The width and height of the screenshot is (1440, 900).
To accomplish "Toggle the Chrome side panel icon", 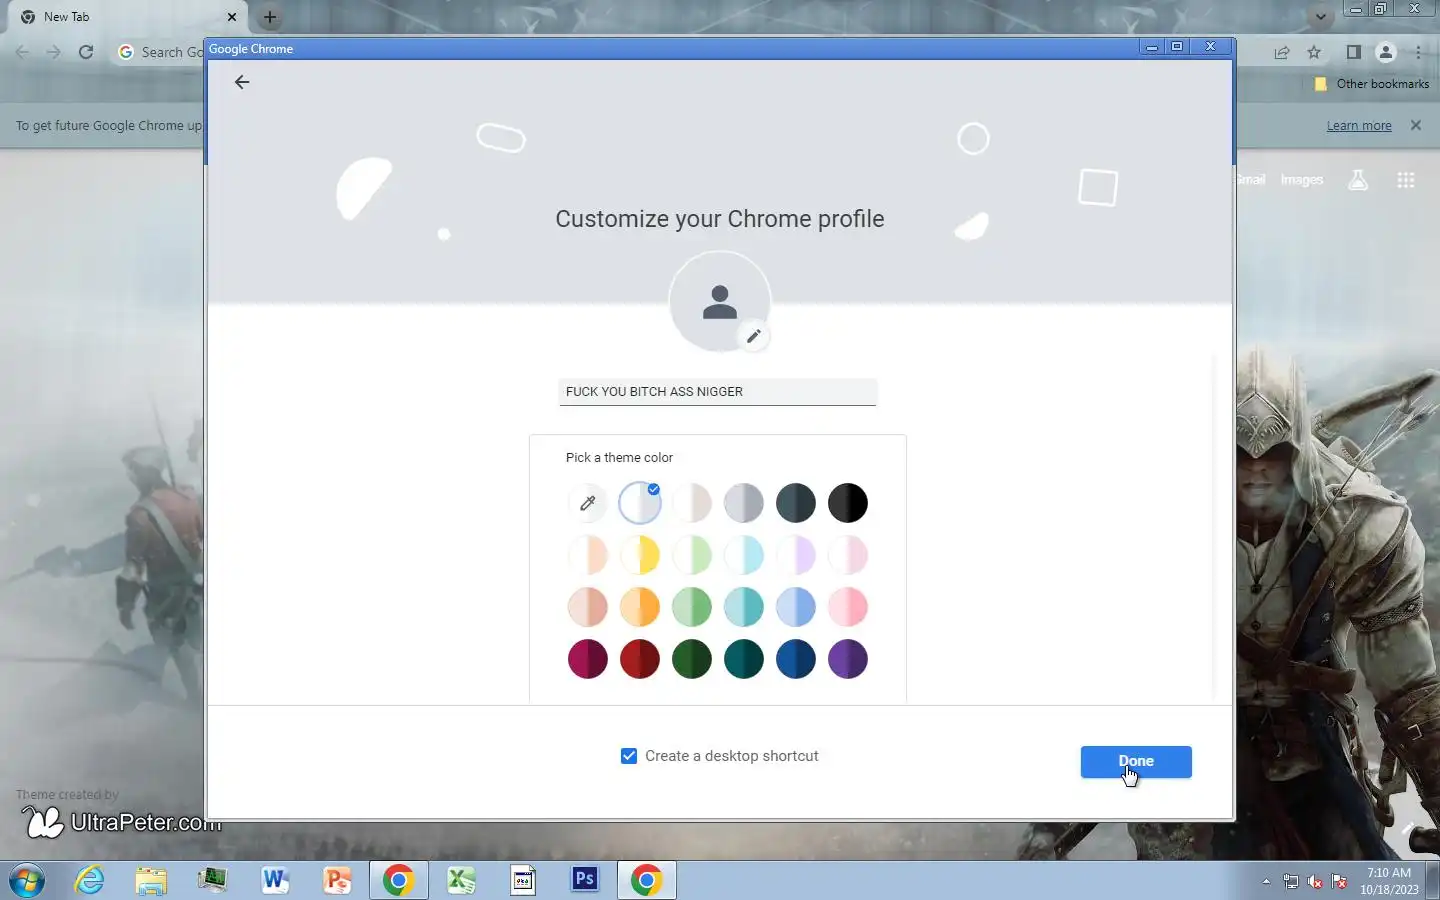I will (x=1353, y=52).
